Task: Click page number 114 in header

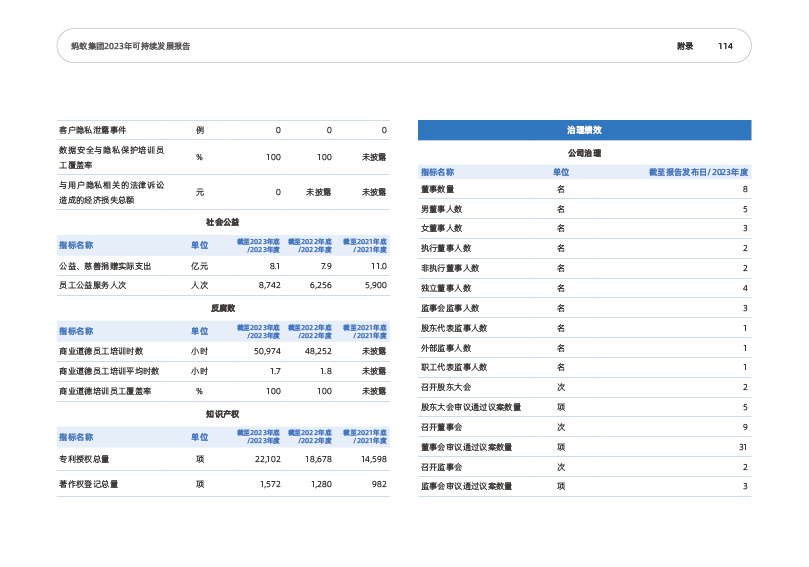Action: [725, 46]
